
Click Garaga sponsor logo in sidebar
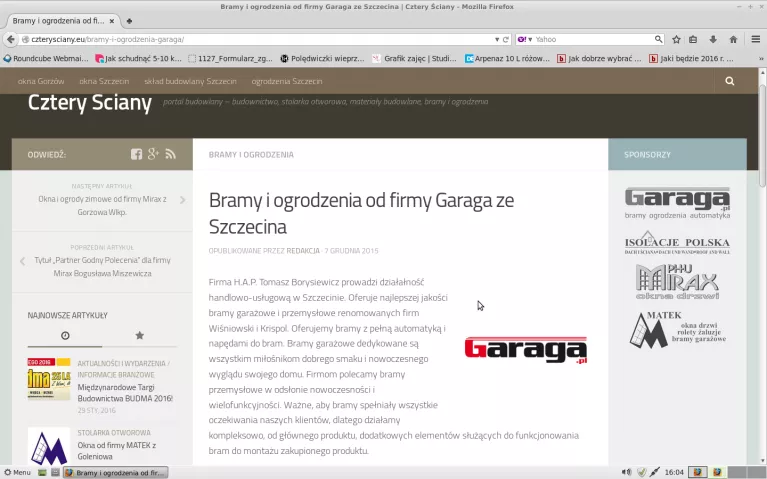tap(677, 203)
